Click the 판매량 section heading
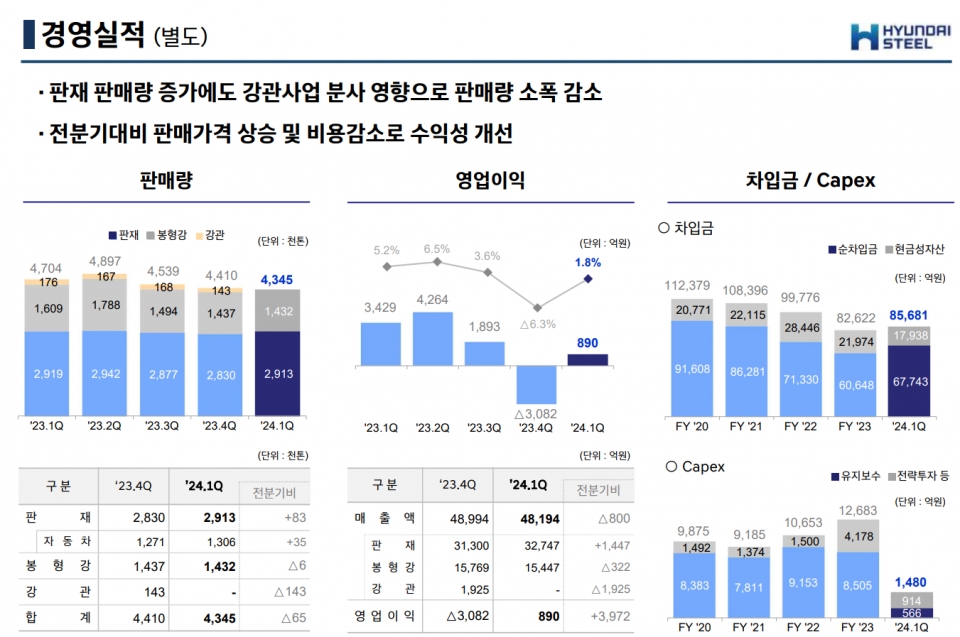This screenshot has width=960, height=637. click(x=166, y=181)
